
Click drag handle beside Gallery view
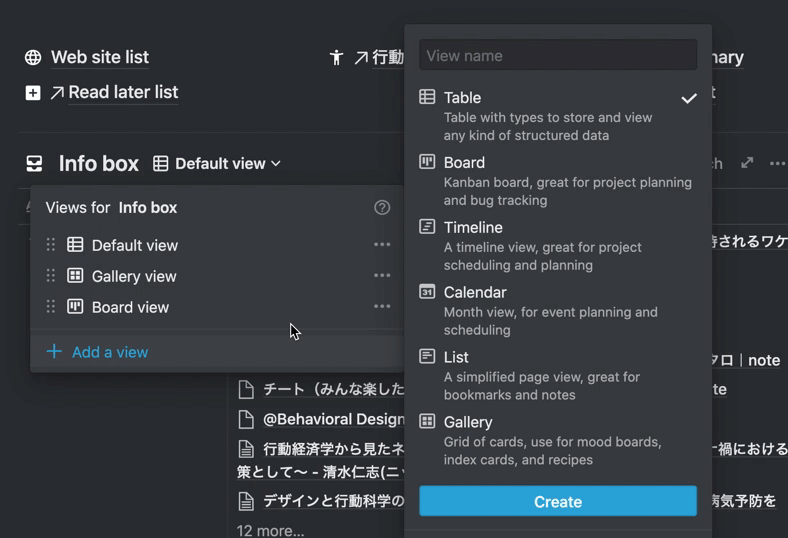(x=51, y=276)
